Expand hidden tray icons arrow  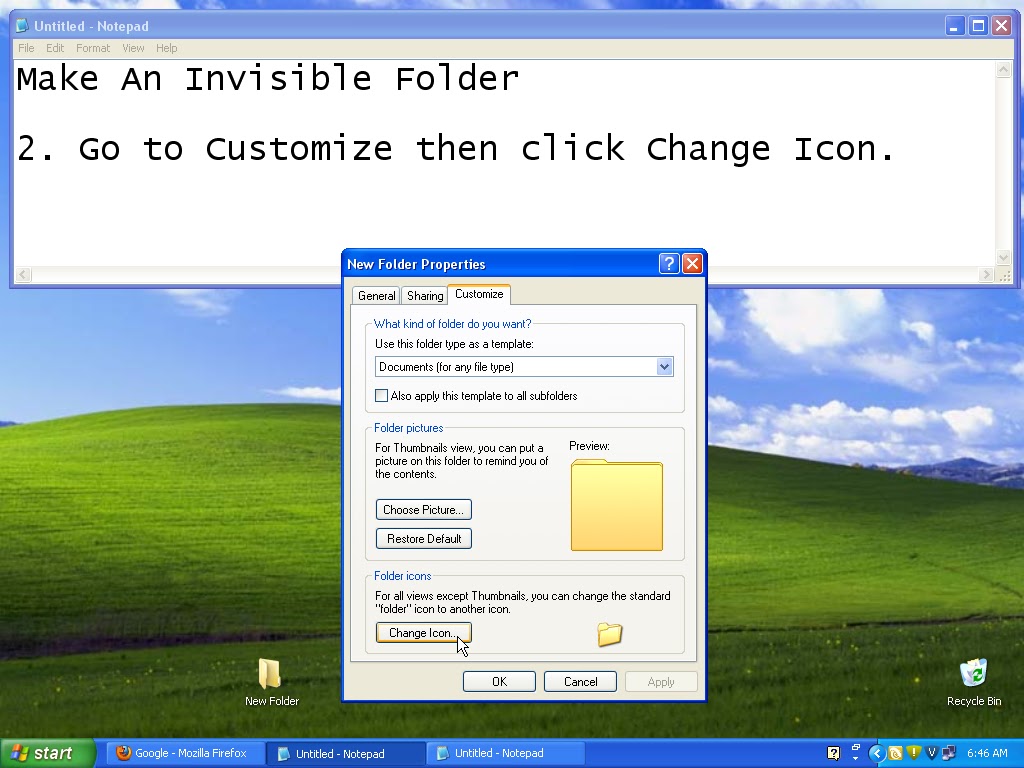coord(876,754)
